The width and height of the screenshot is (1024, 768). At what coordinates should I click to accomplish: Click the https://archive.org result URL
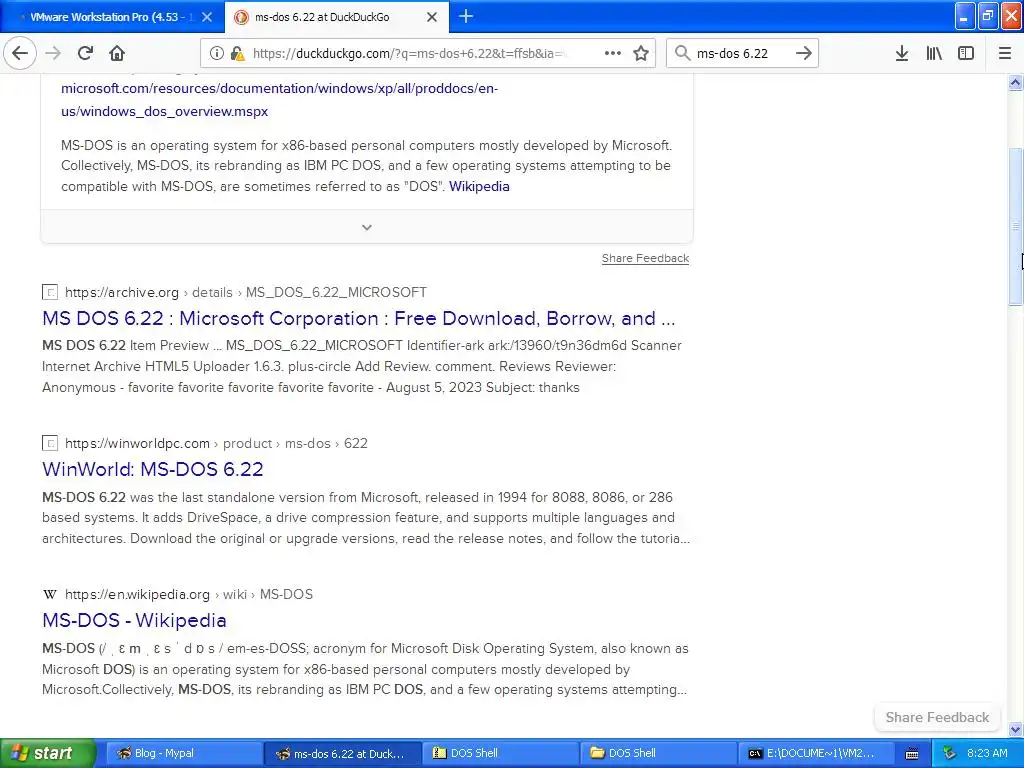pyautogui.click(x=121, y=292)
